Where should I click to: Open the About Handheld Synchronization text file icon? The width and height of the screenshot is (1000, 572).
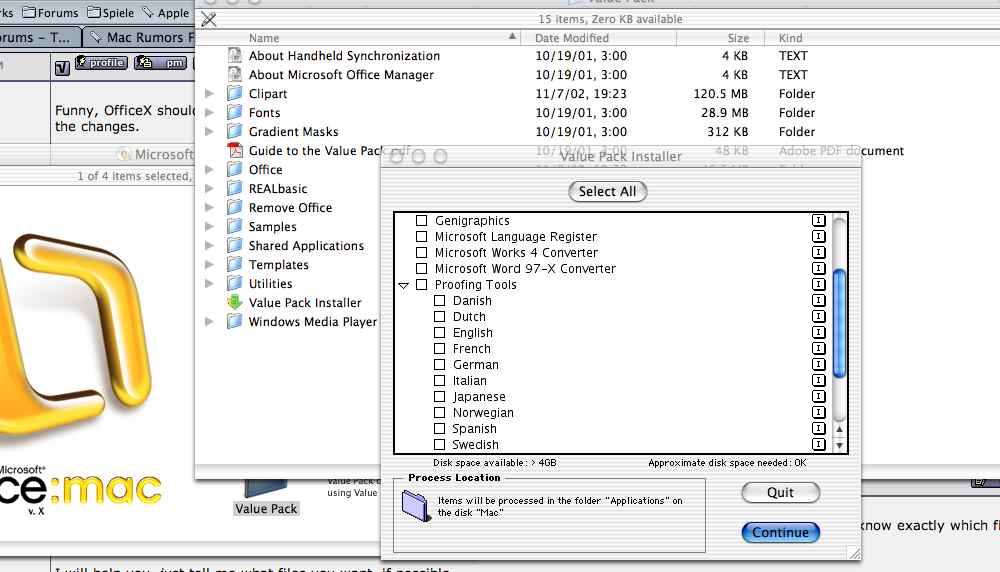click(235, 55)
